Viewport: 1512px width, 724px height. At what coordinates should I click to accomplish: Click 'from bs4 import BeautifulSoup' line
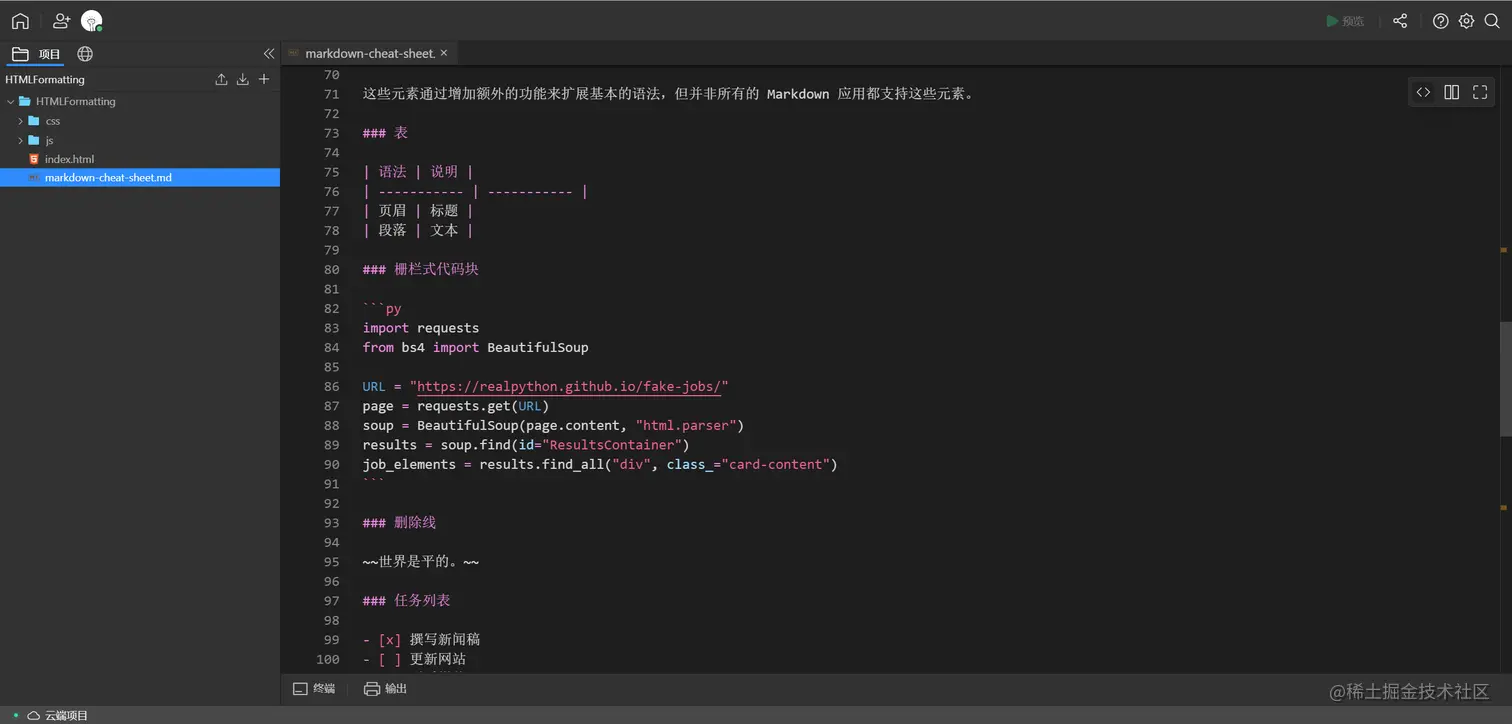click(476, 348)
